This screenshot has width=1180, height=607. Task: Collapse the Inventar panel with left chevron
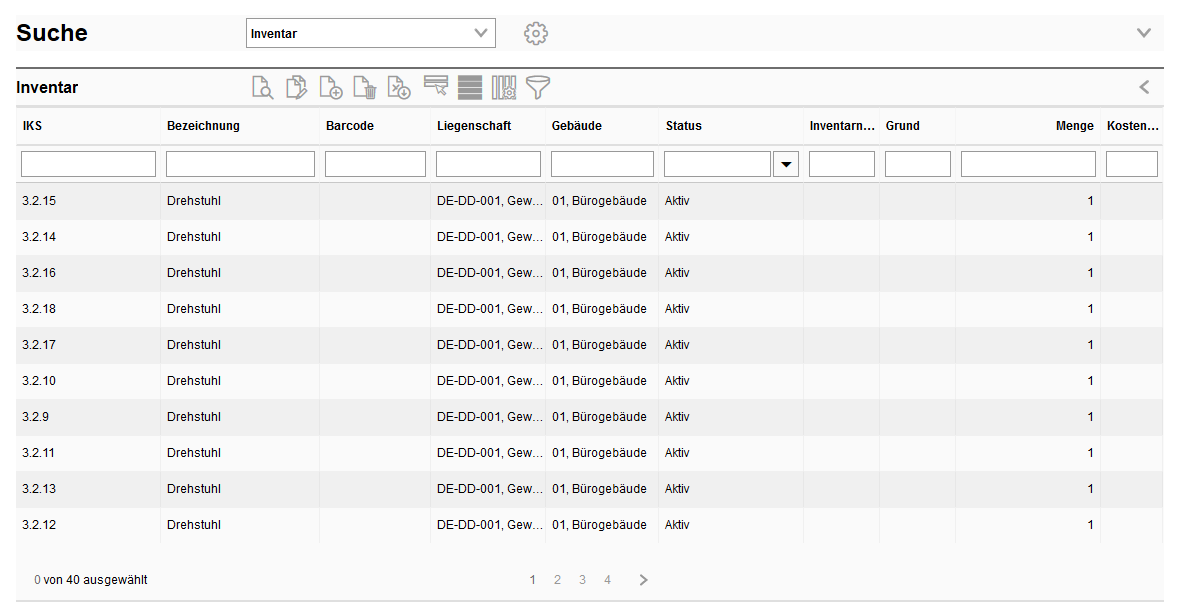(1144, 87)
